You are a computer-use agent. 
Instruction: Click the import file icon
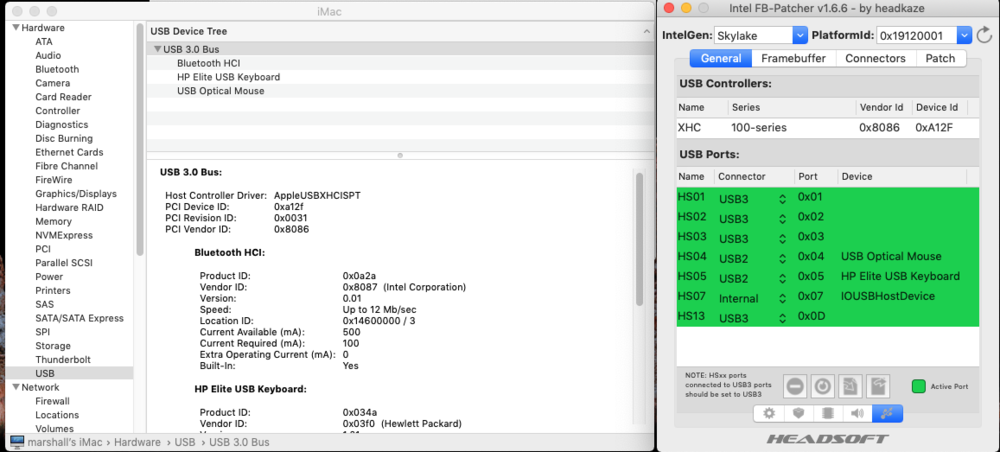coord(850,385)
